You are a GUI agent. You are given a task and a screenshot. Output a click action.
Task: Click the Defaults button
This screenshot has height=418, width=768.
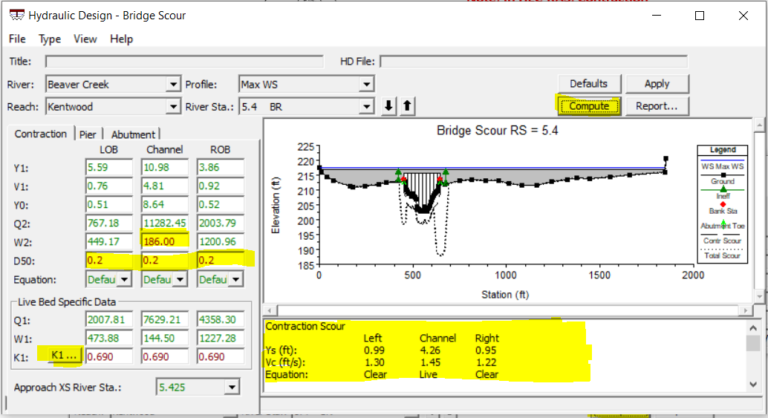coord(589,84)
